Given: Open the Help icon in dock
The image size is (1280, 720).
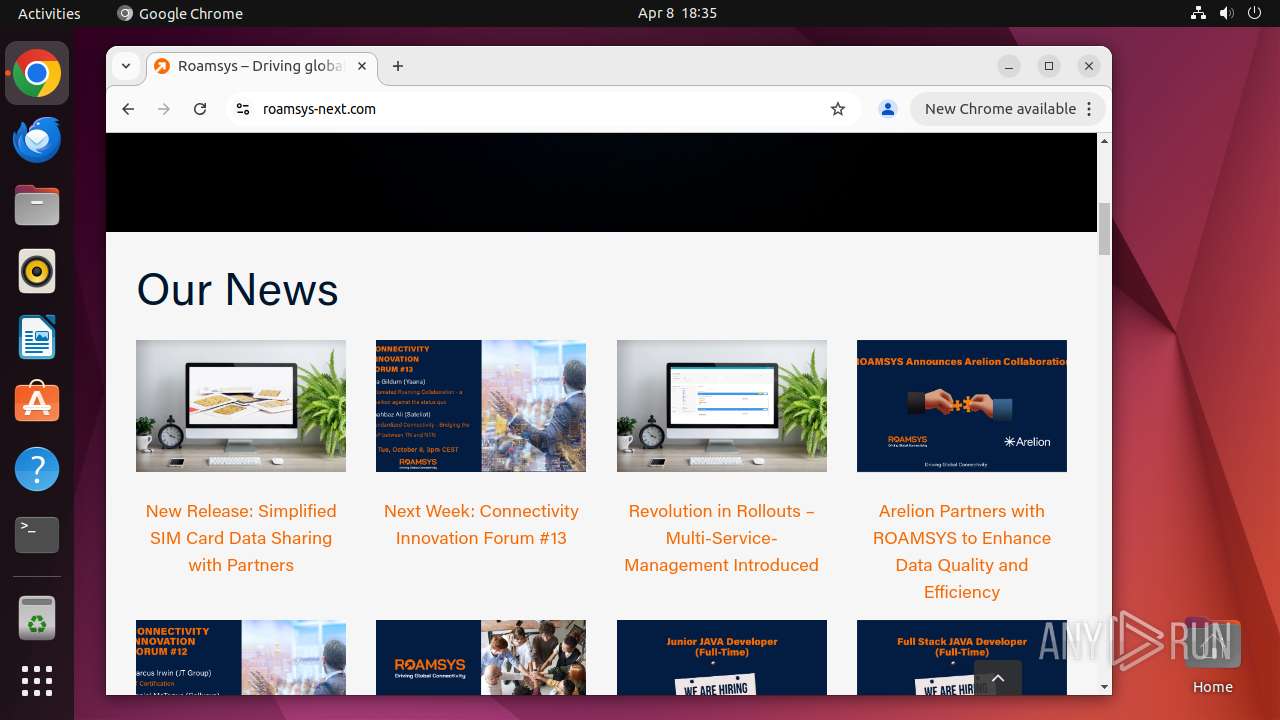Looking at the screenshot, I should [37, 470].
